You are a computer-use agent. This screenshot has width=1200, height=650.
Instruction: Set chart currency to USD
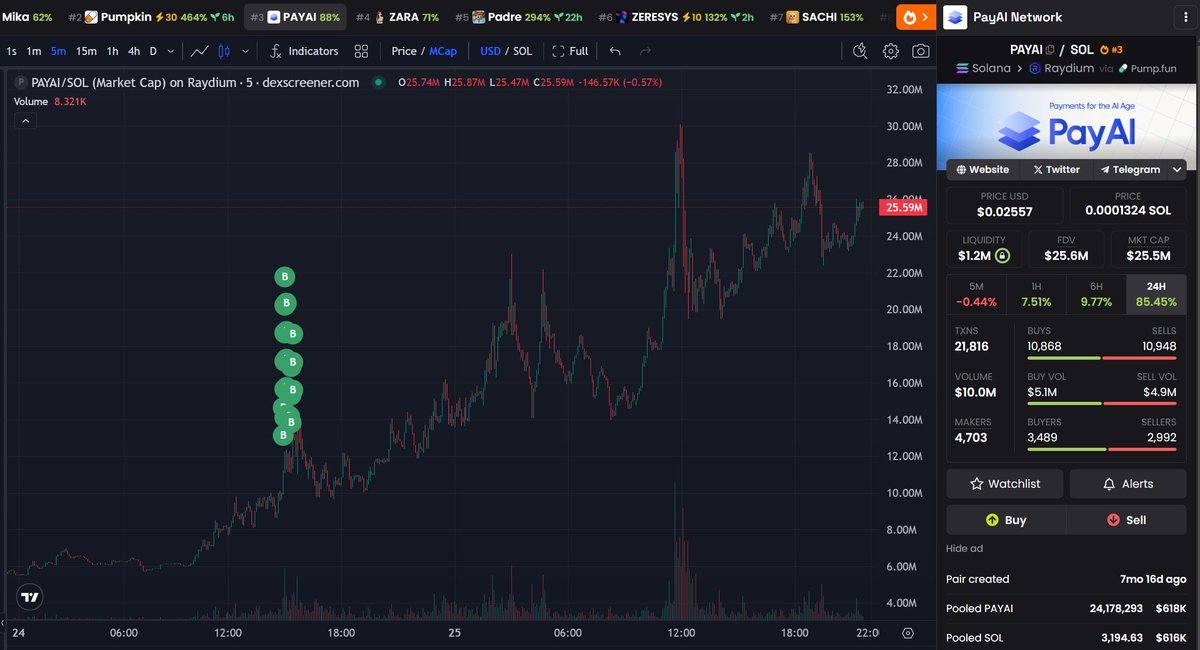pos(490,51)
